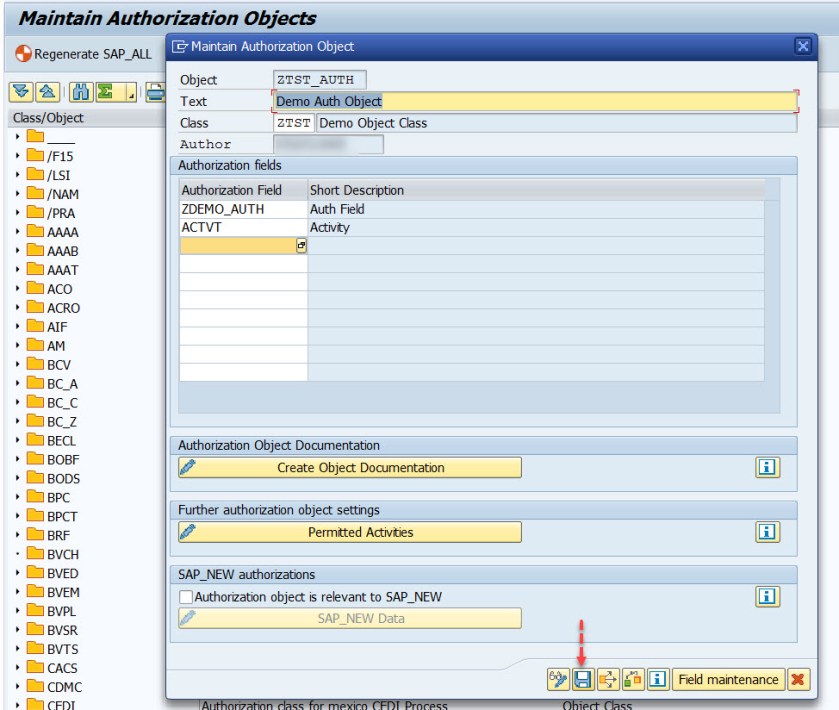Select the ACTVT authorization field row
Viewport: 839px width, 710px height.
243,228
